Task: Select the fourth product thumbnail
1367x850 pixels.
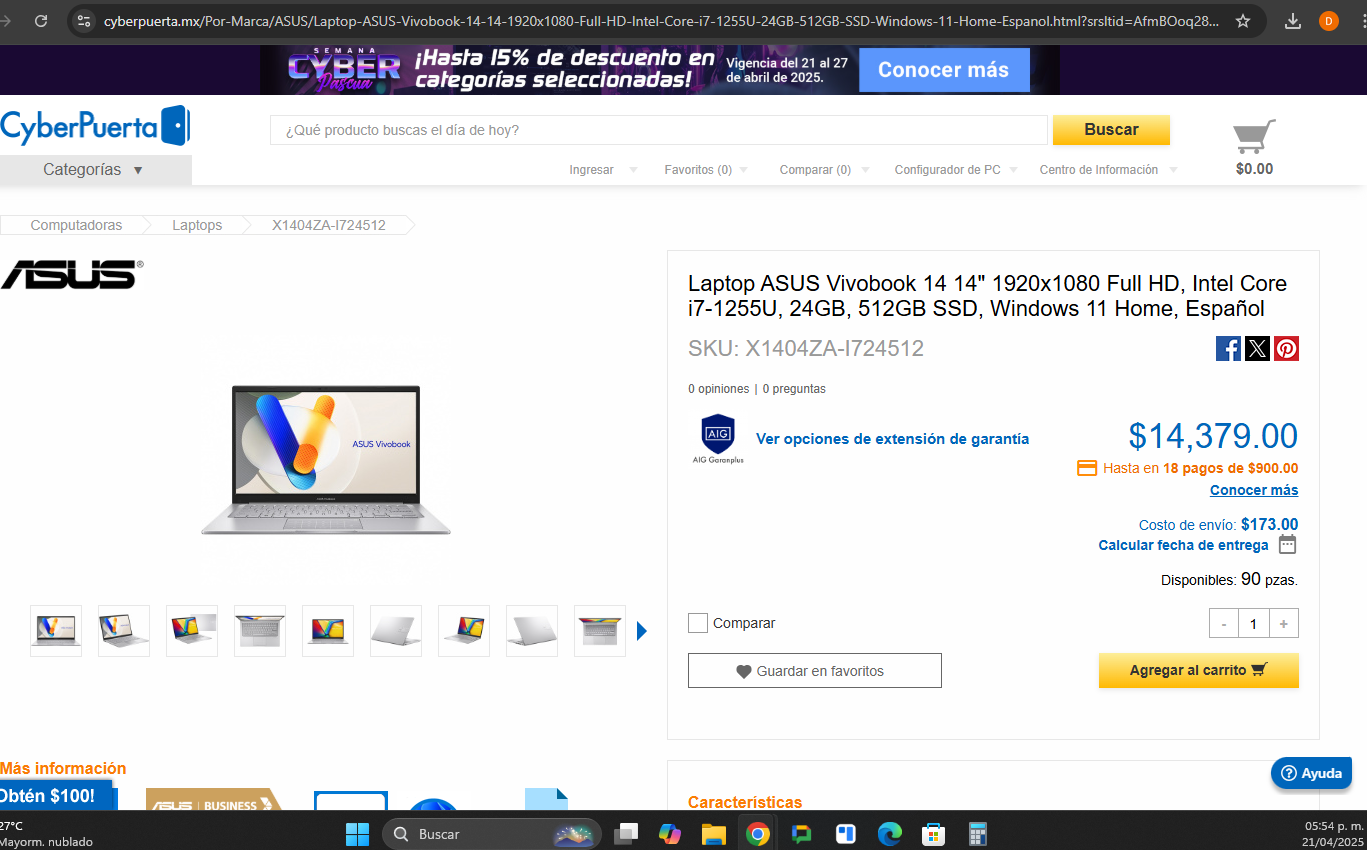Action: [x=260, y=631]
